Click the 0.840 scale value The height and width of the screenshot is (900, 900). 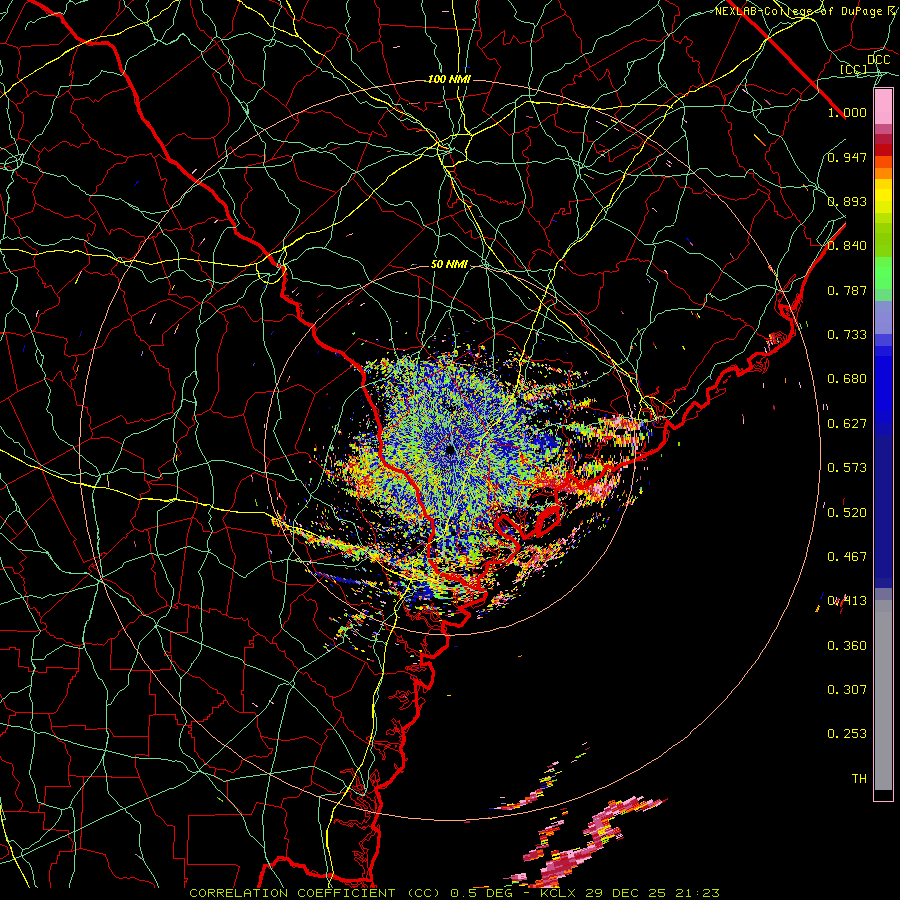(847, 246)
